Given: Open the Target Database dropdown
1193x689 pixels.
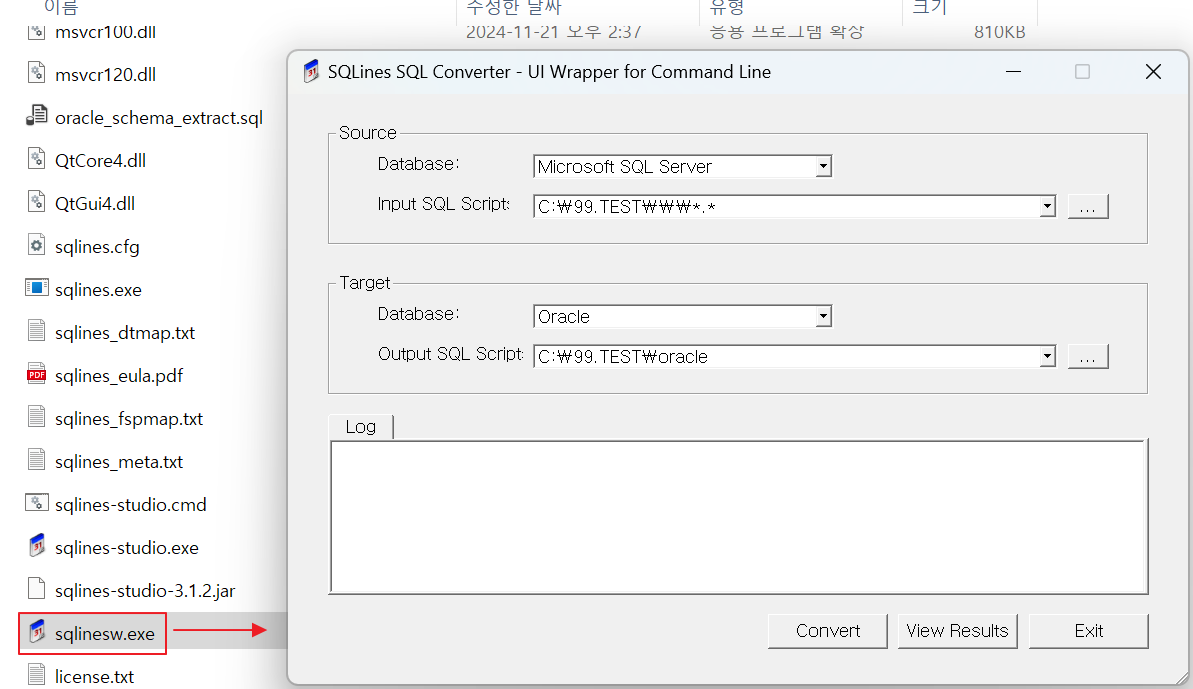Looking at the screenshot, I should tap(823, 316).
